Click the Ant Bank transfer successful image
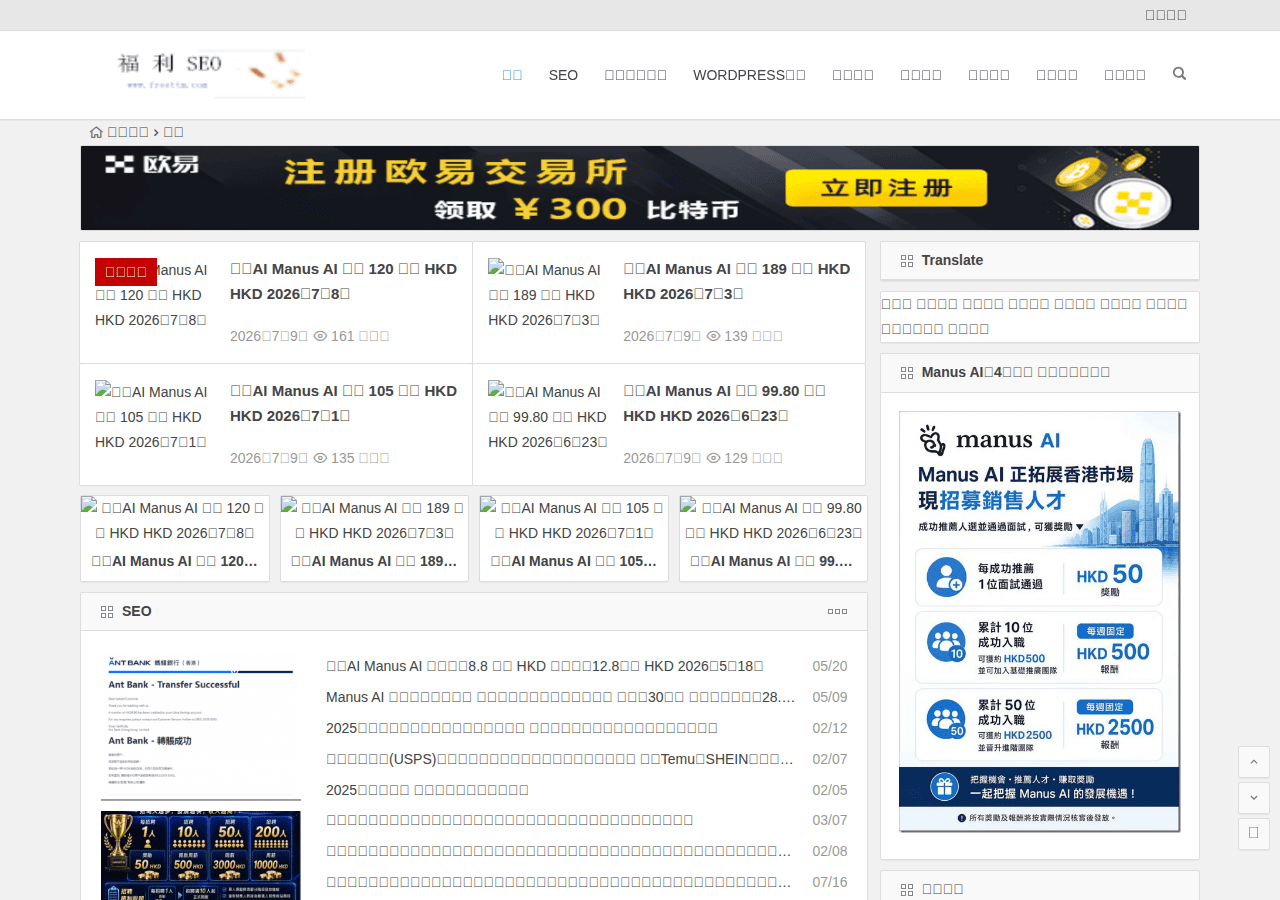 click(200, 726)
